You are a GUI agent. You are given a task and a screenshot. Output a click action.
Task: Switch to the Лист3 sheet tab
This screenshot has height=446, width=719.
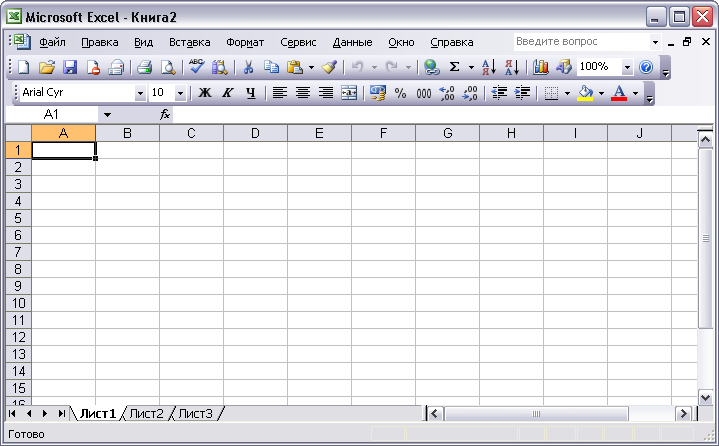point(195,413)
